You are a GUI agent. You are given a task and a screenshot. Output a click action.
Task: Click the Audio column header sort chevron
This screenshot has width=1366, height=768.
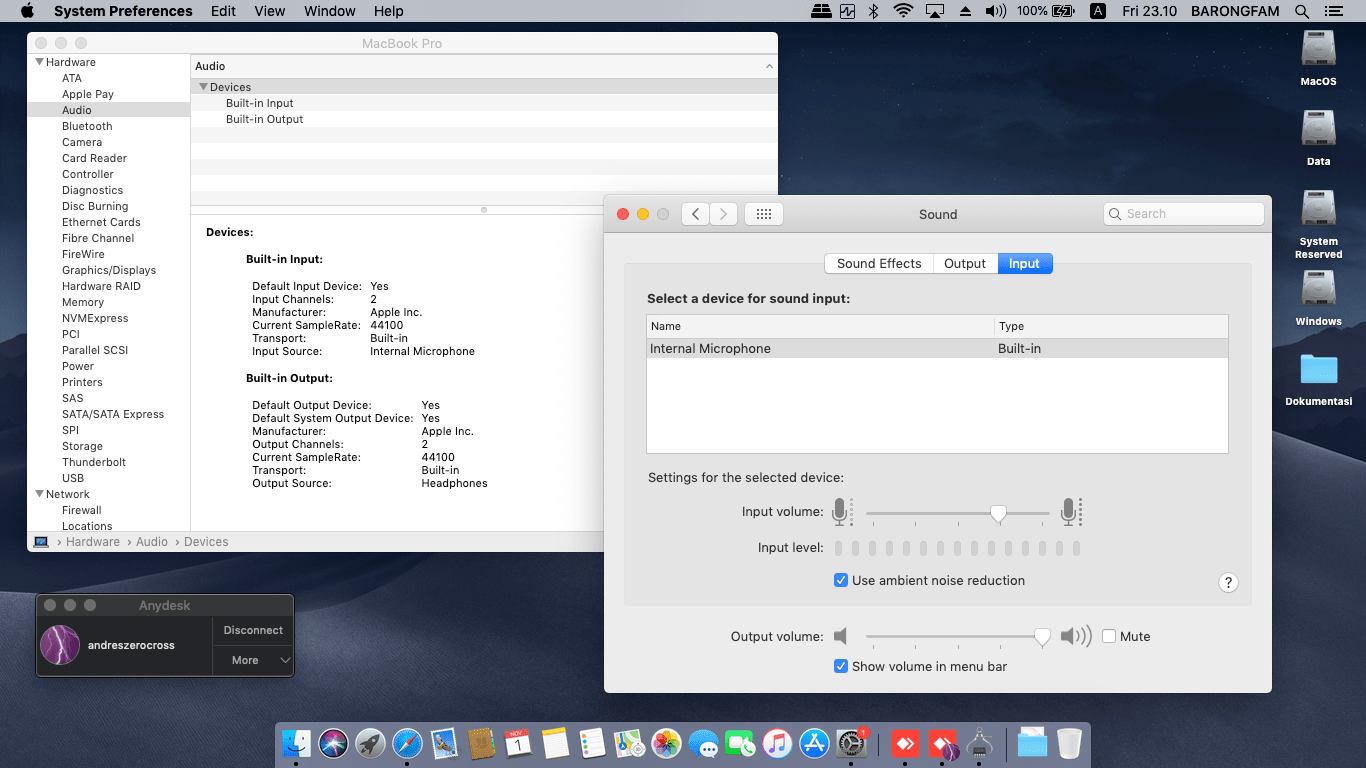click(x=769, y=66)
